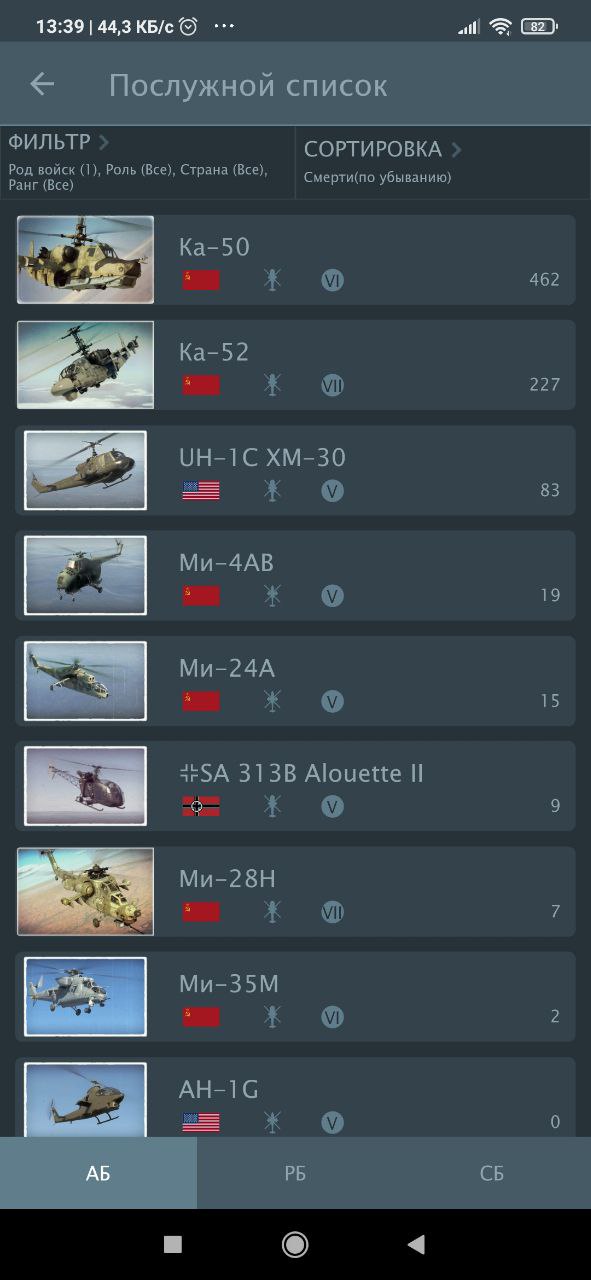Switch to the РБ tab
Viewport: 591px width, 1280px height.
click(x=295, y=1173)
